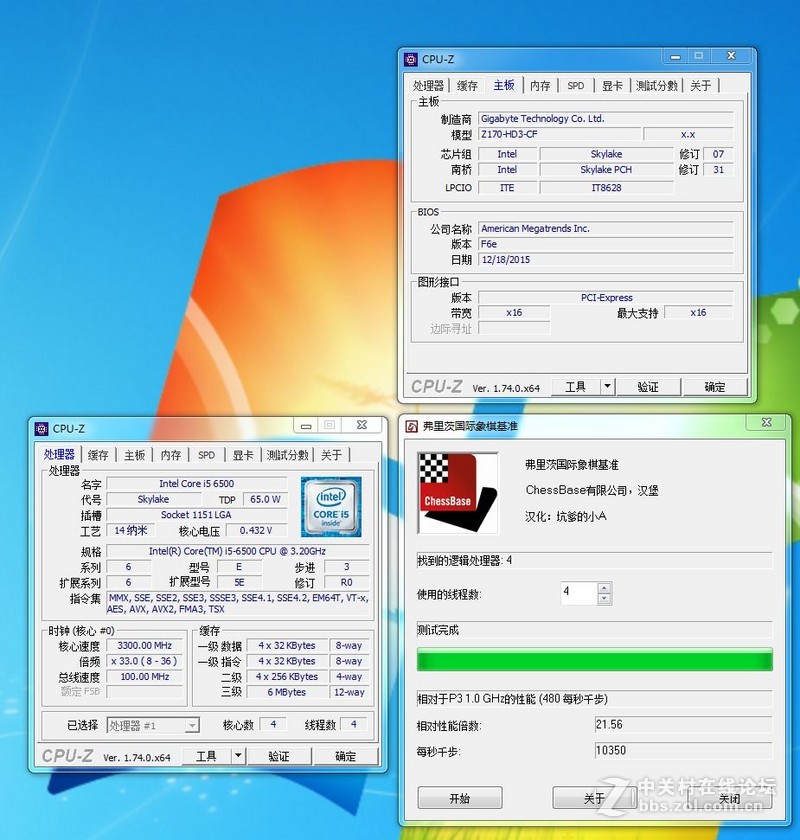Open 测试分数 tab in motherboard CPU-Z window
Viewport: 800px width, 840px height.
(657, 86)
